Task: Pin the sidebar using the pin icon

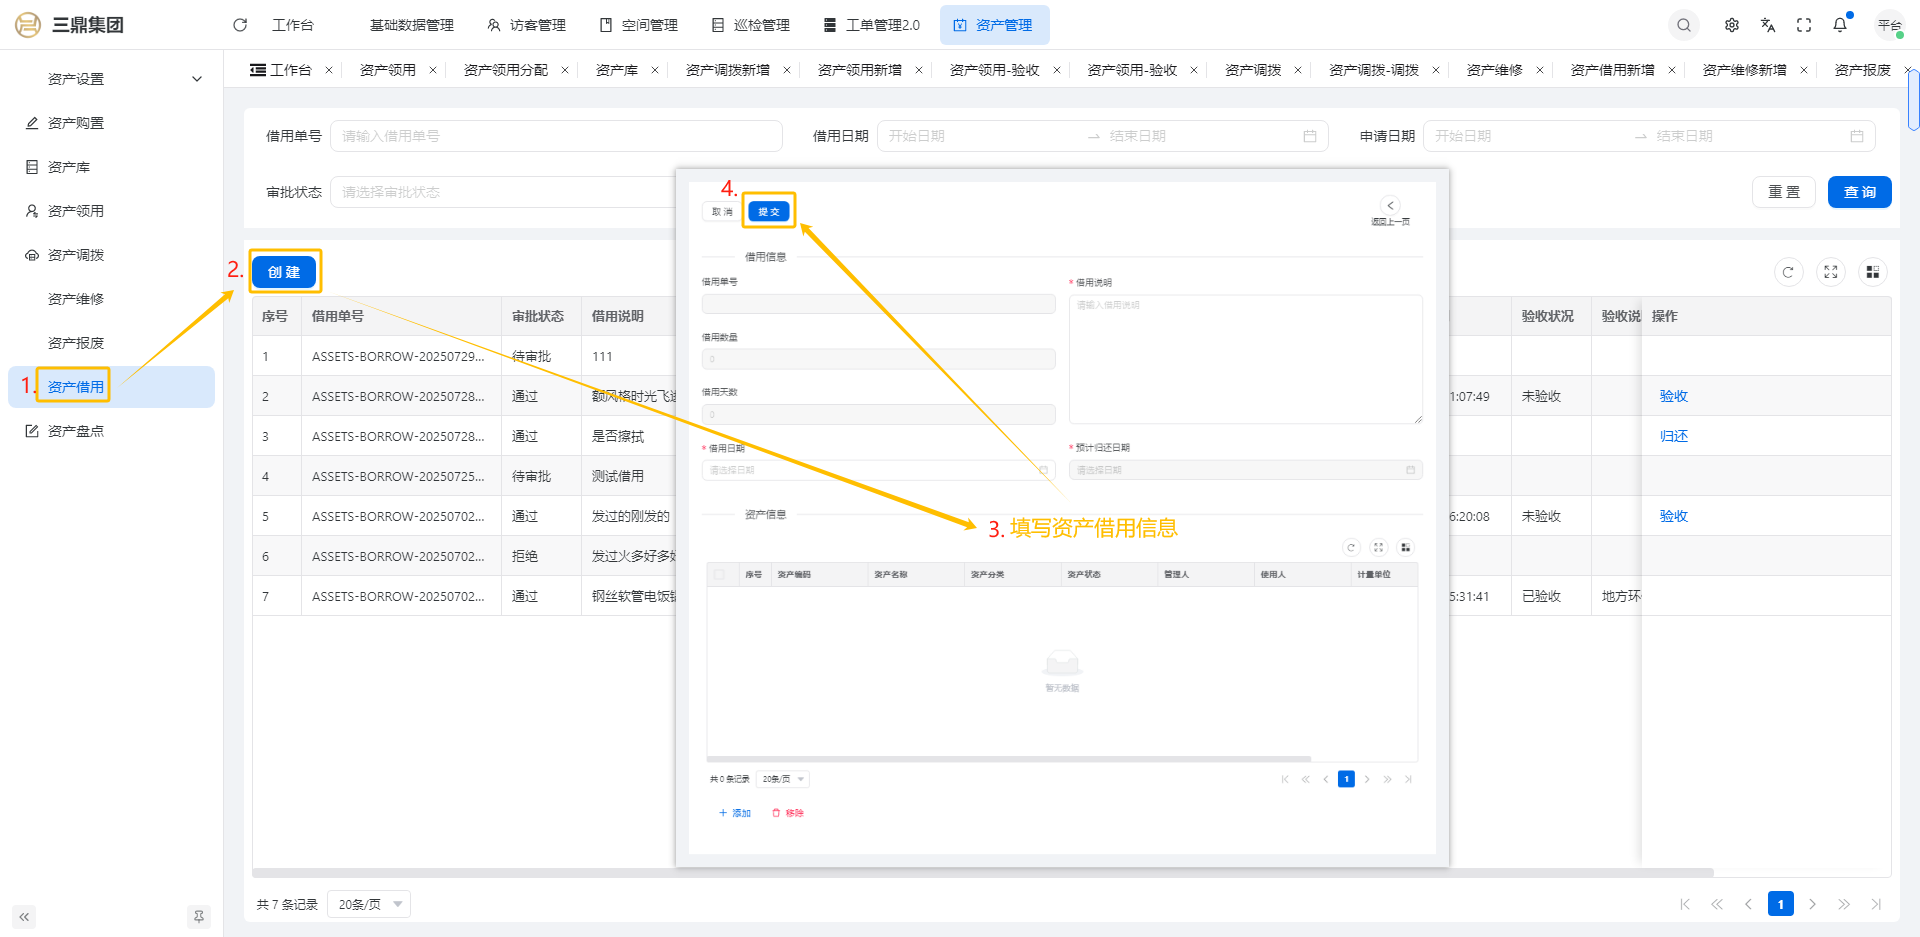Action: (198, 916)
